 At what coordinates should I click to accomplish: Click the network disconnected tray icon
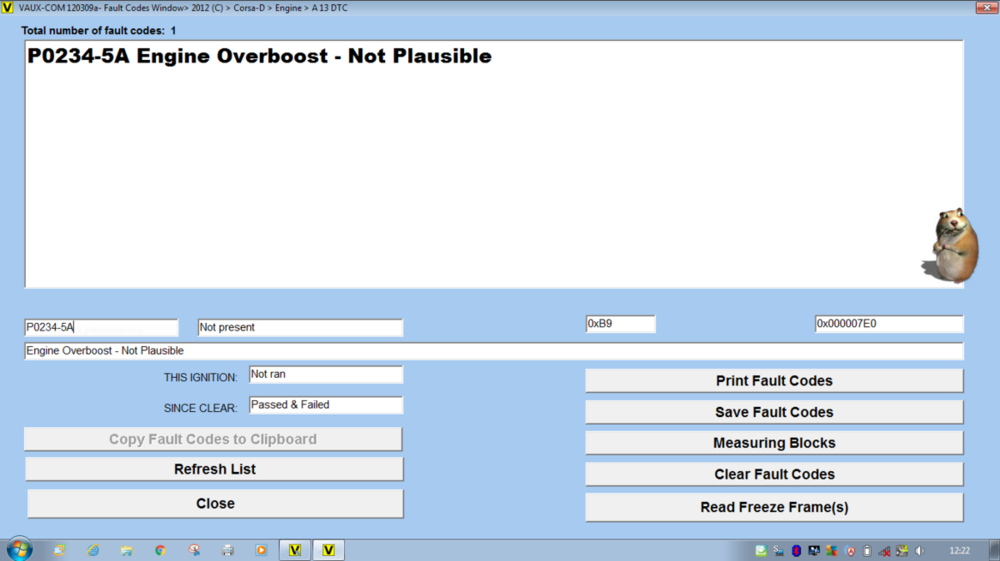click(x=884, y=550)
